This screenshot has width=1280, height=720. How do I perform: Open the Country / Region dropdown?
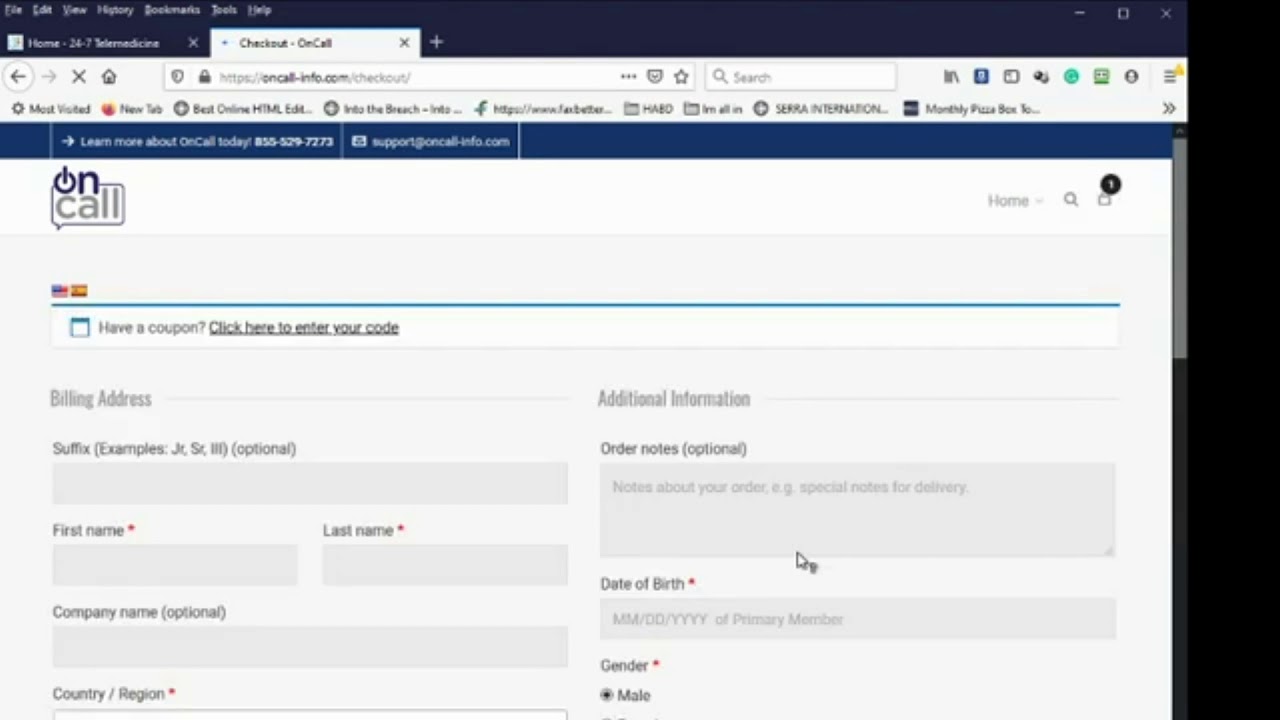(310, 714)
